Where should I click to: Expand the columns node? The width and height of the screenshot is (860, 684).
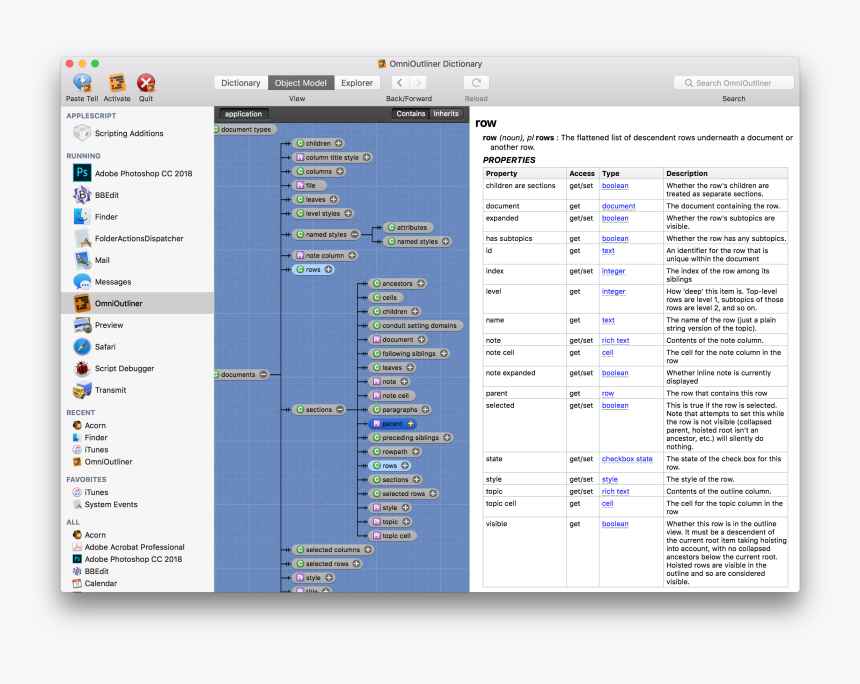click(x=340, y=172)
